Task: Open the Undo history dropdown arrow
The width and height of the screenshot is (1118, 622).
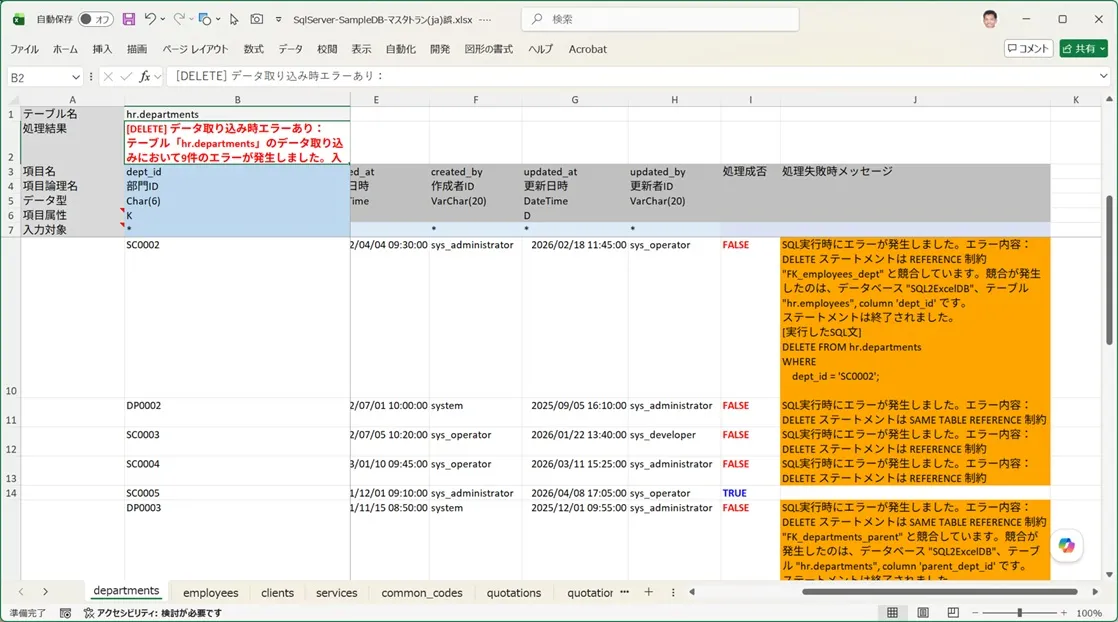Action: click(x=163, y=19)
